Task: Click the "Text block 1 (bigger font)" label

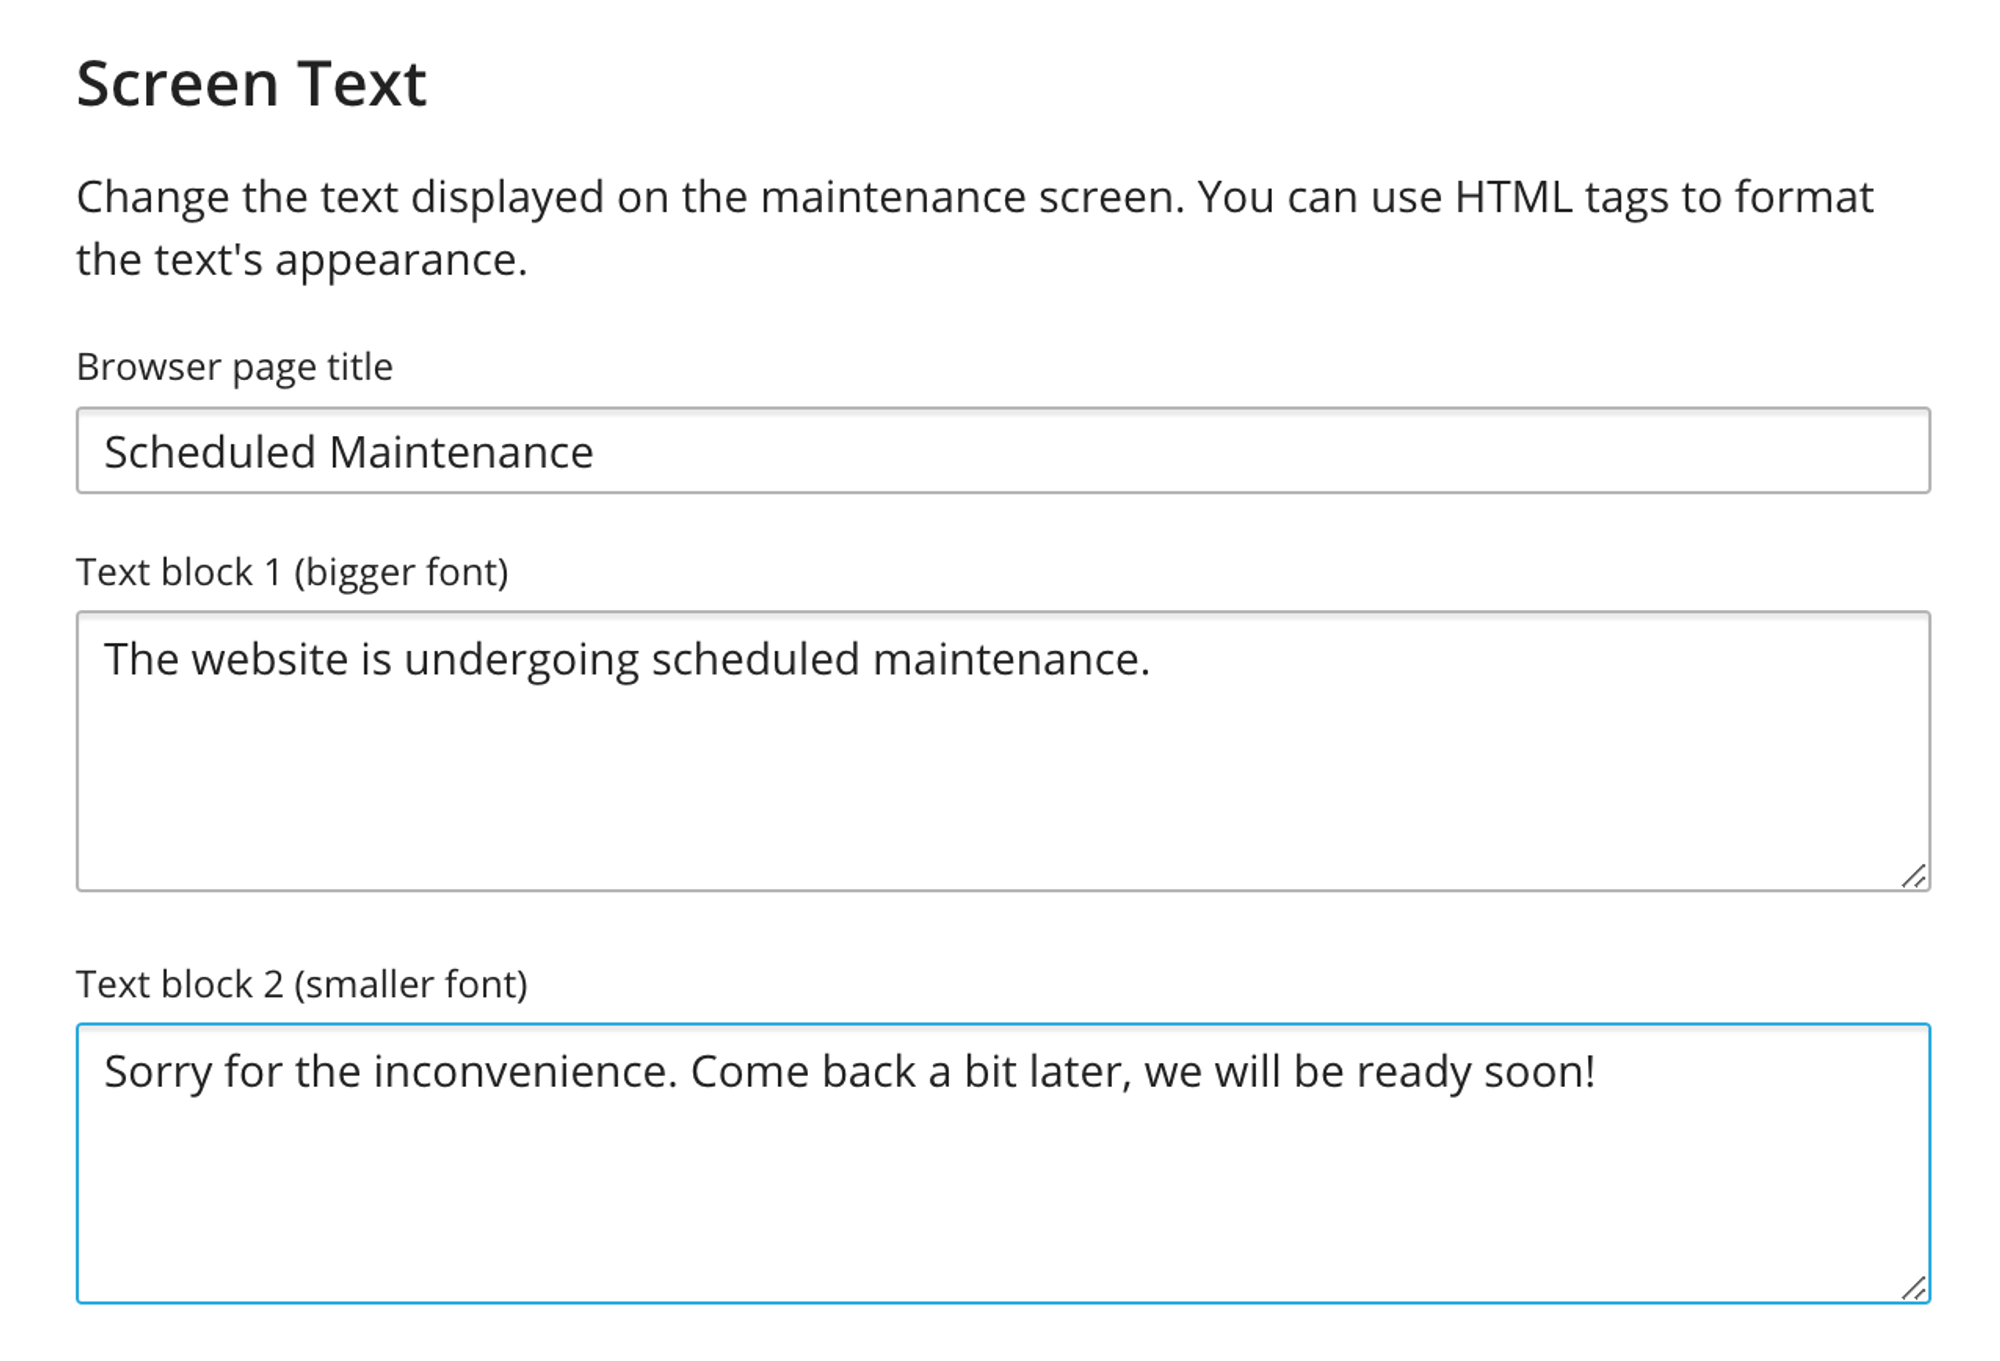Action: pos(292,572)
